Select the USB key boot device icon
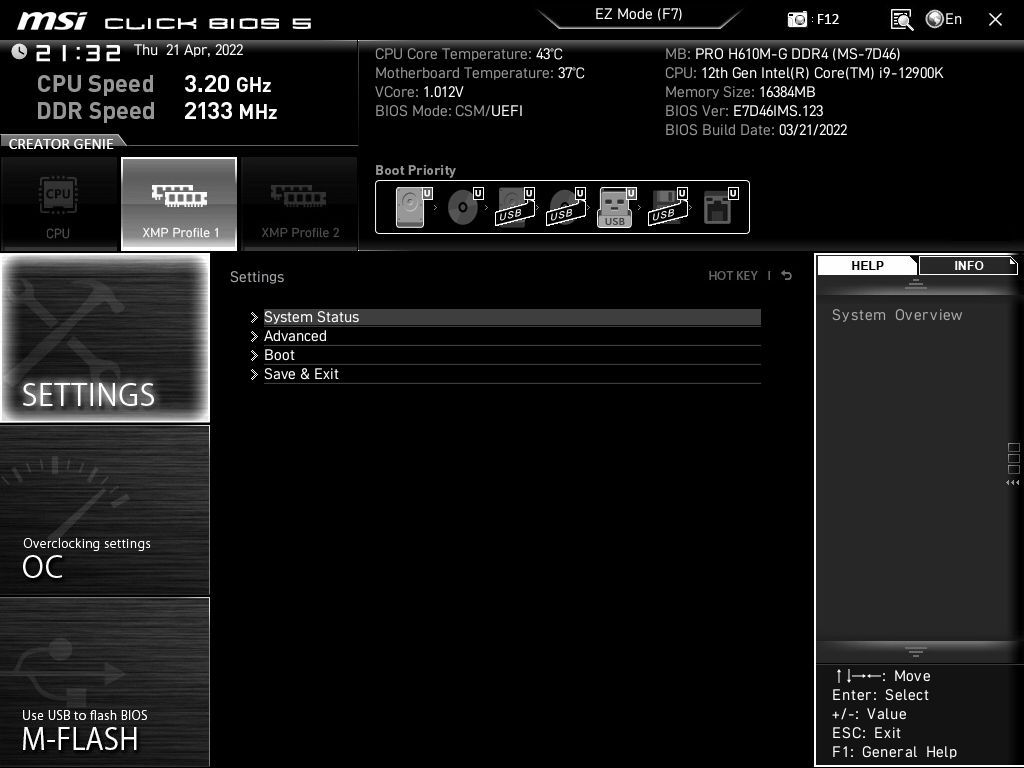1024x768 pixels. click(616, 207)
